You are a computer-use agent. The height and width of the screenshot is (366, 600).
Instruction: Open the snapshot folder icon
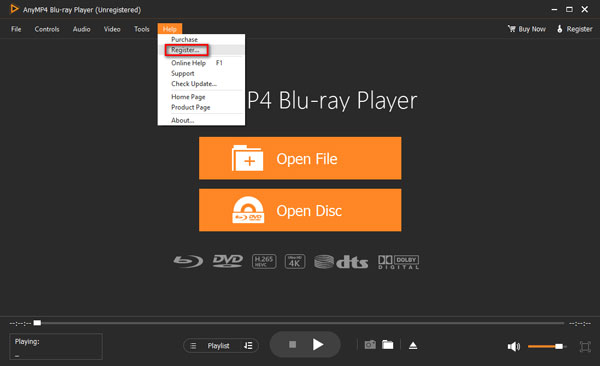point(388,345)
